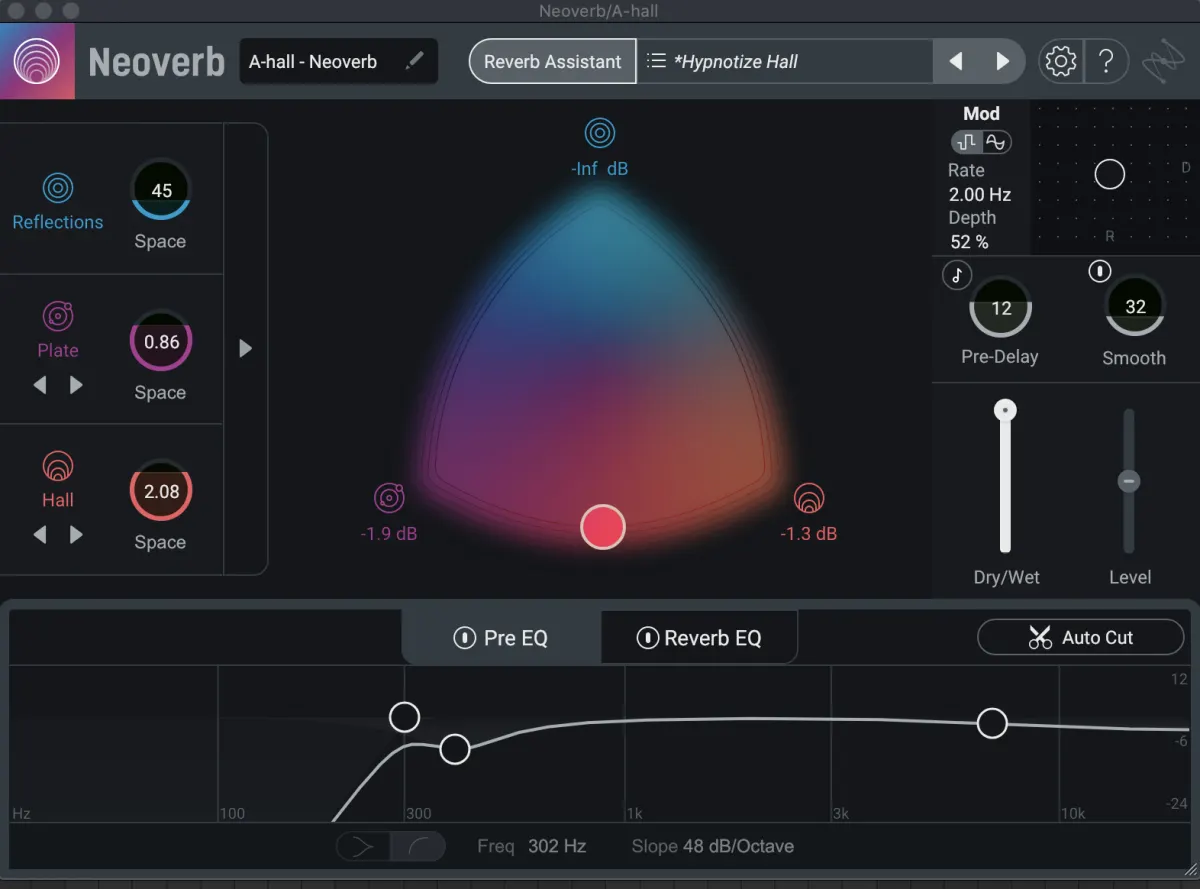
Task: Select the square wave modulation shape
Action: 967,142
